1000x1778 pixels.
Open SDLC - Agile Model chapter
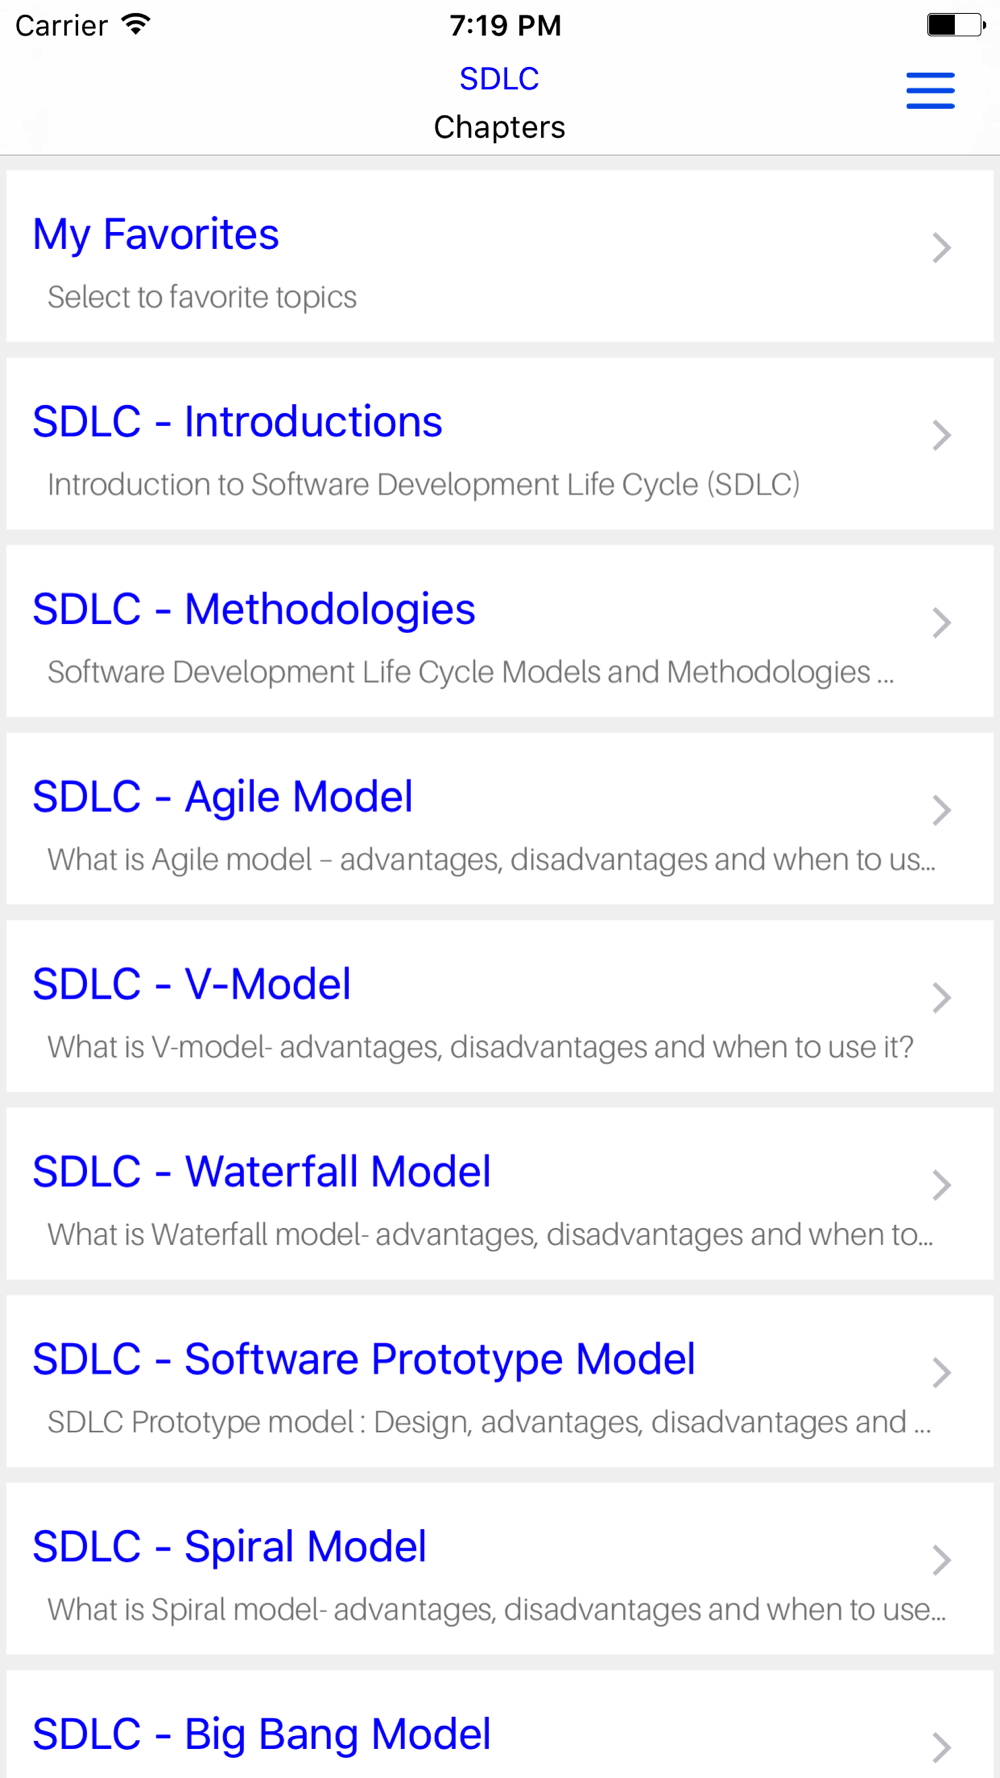222,797
